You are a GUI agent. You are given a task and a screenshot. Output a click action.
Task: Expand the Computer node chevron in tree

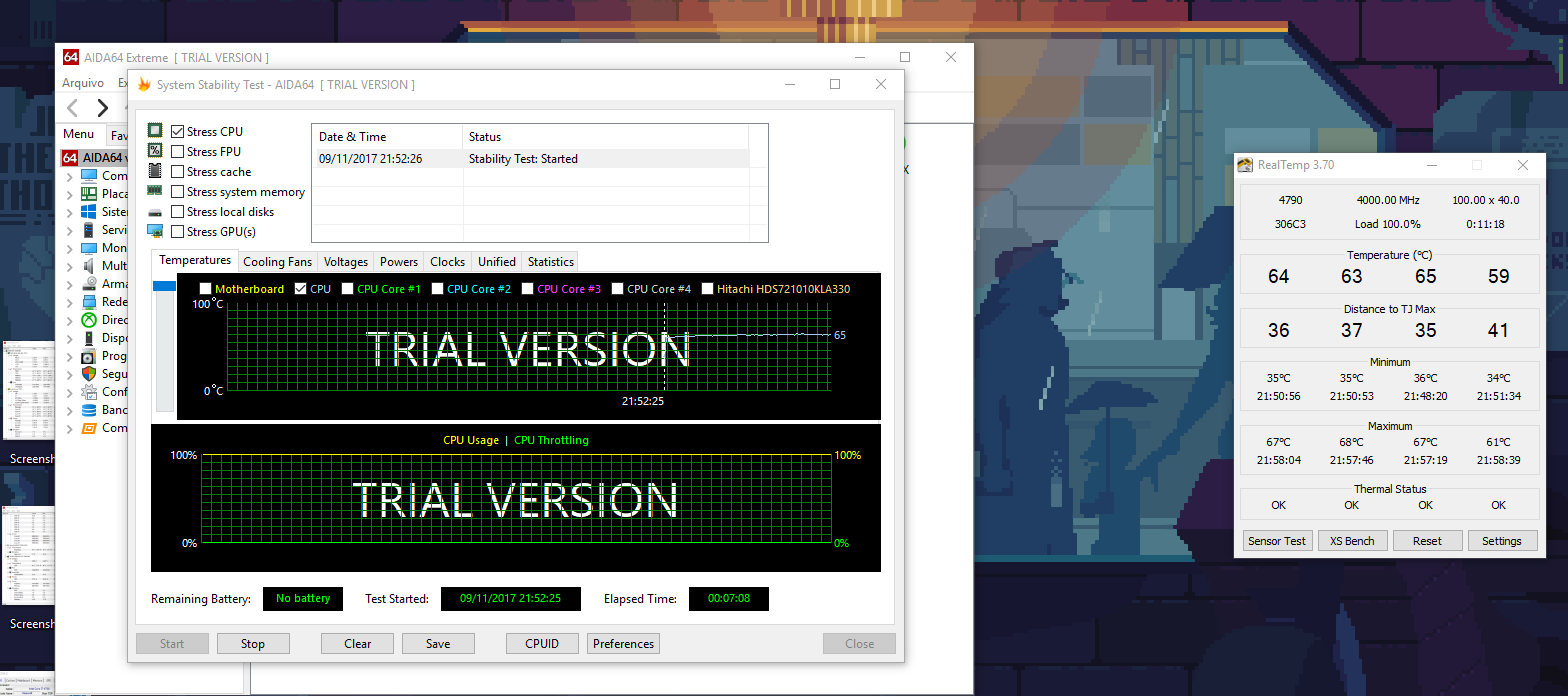(69, 176)
